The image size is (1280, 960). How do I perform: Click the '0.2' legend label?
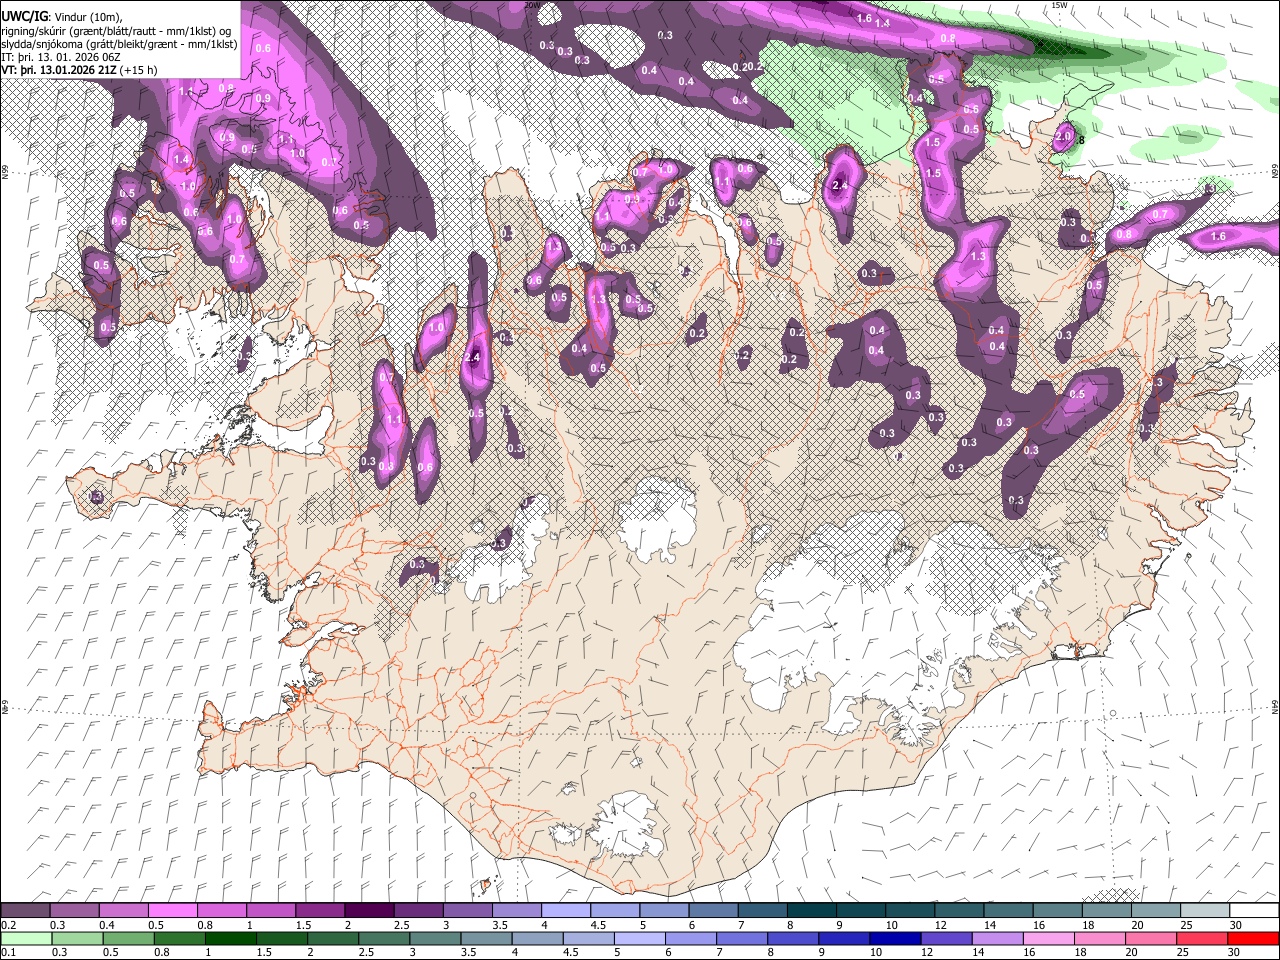pos(8,925)
